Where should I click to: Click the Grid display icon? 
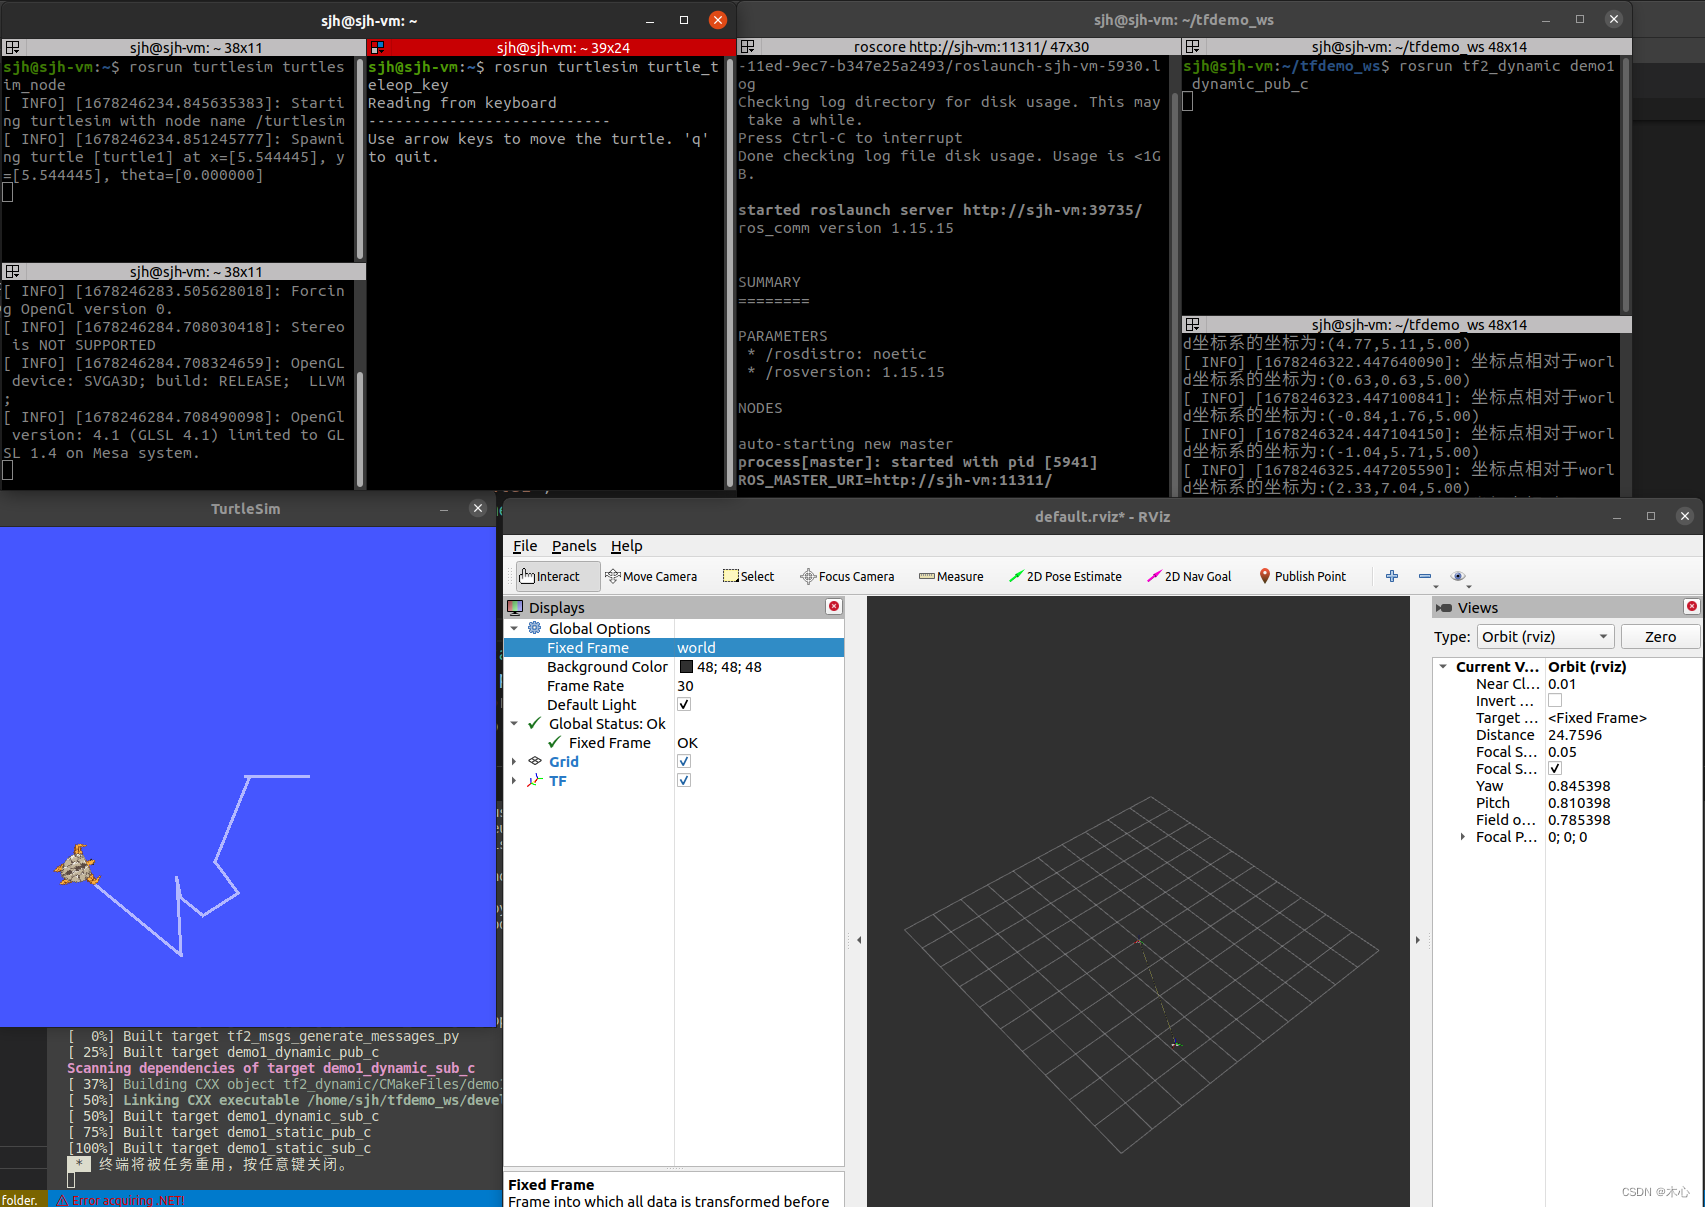tap(535, 761)
